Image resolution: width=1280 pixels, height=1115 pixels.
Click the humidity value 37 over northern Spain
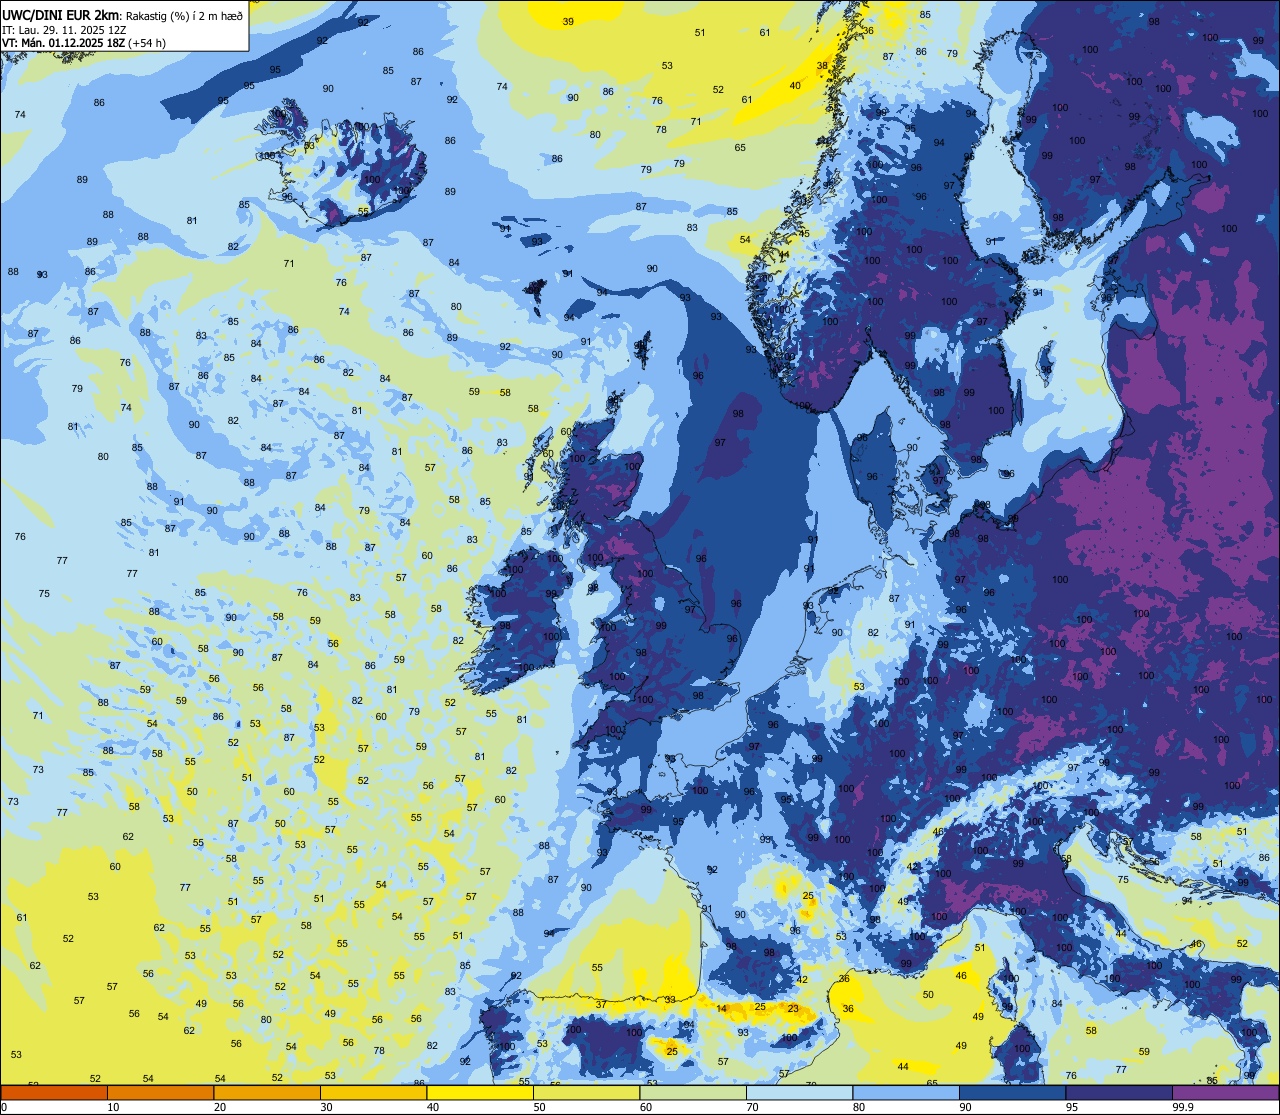(x=601, y=1003)
